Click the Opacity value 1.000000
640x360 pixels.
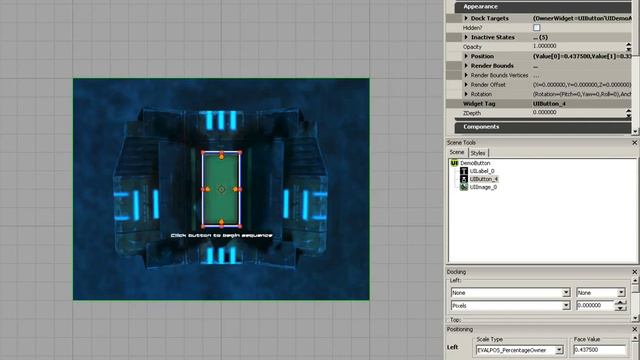pos(544,47)
